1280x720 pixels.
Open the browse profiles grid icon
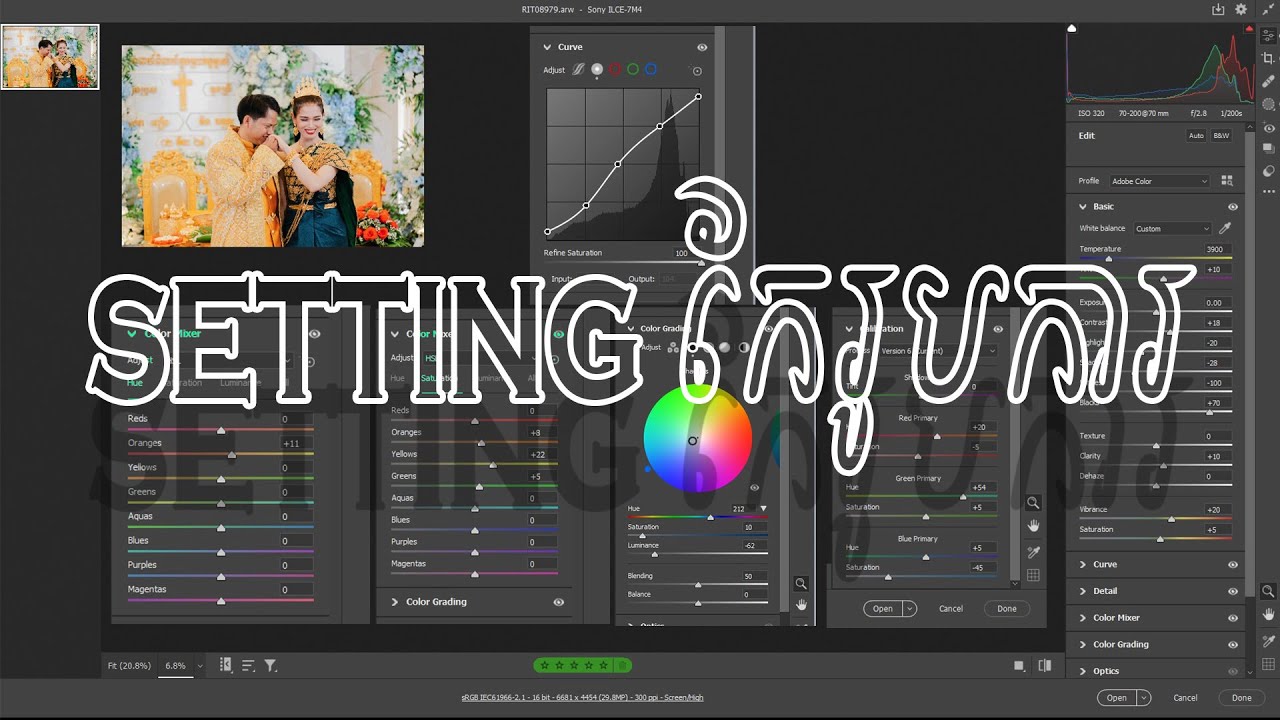tap(1227, 181)
